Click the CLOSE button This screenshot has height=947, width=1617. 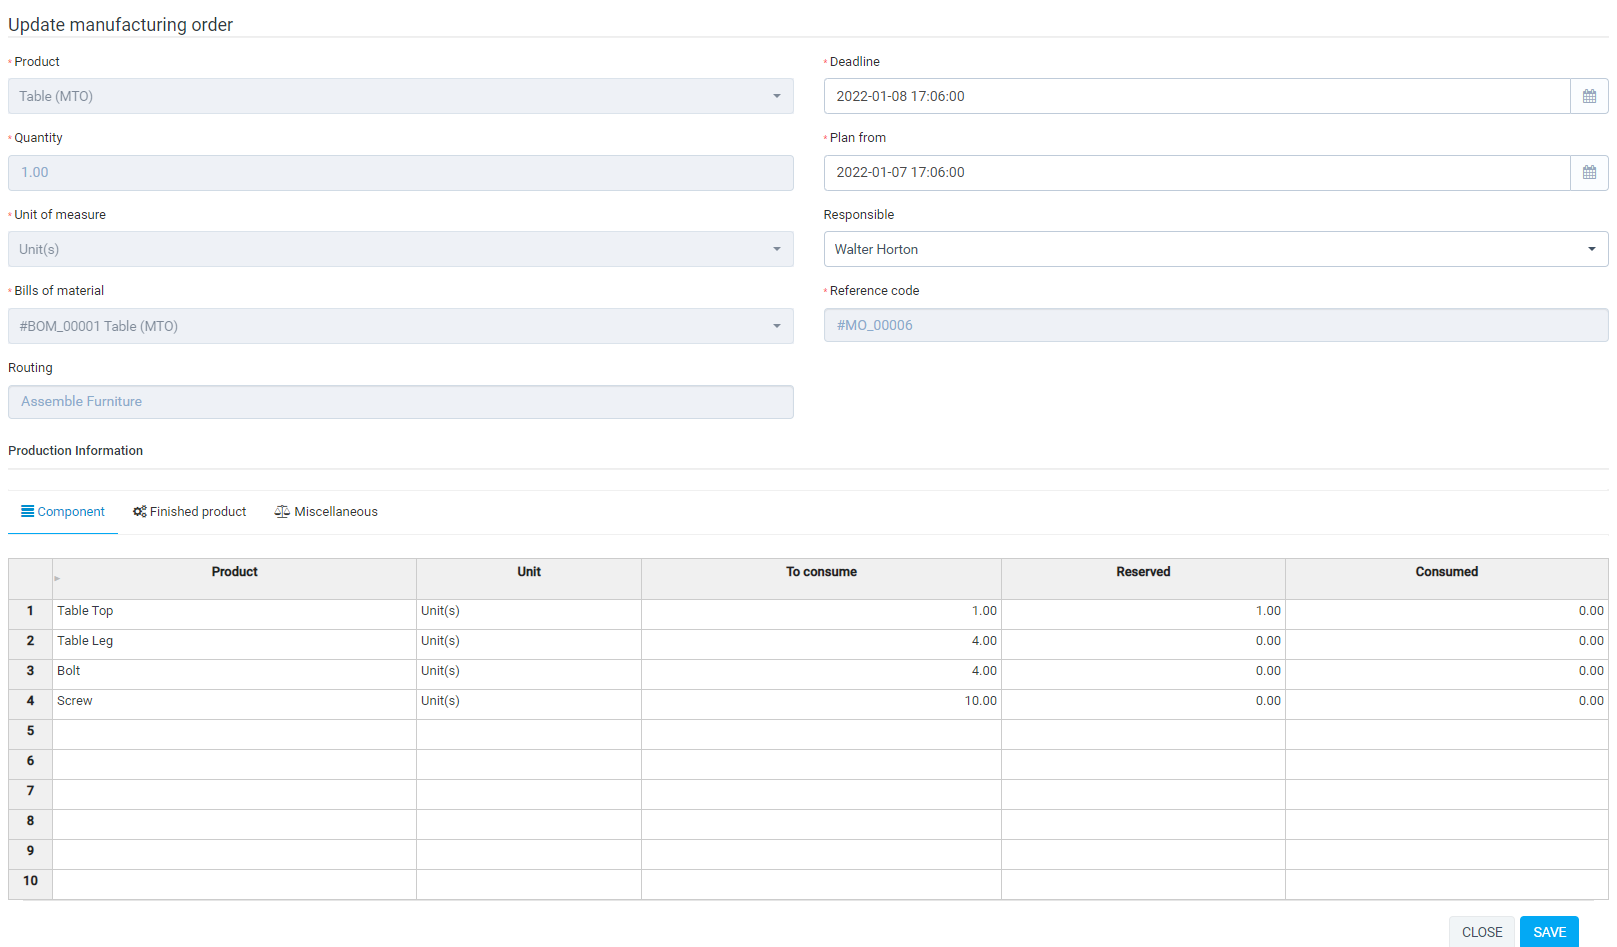(1482, 931)
